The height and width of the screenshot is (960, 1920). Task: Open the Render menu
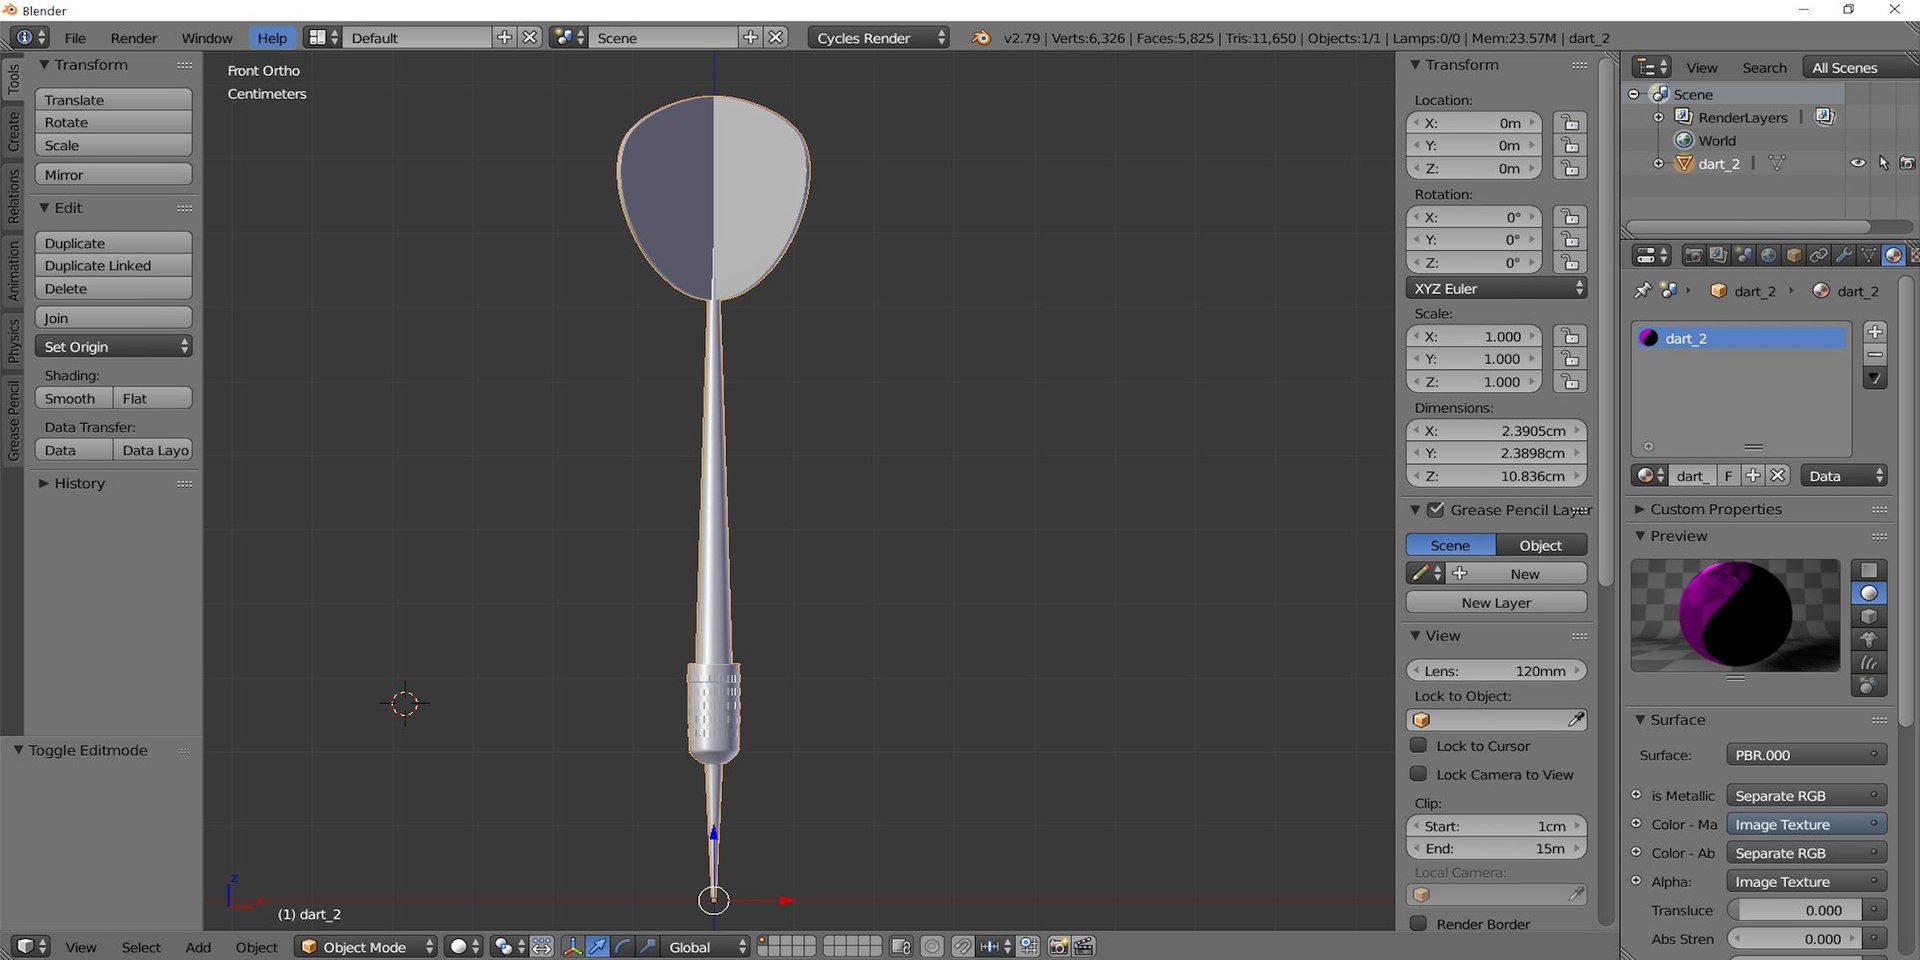pos(134,38)
